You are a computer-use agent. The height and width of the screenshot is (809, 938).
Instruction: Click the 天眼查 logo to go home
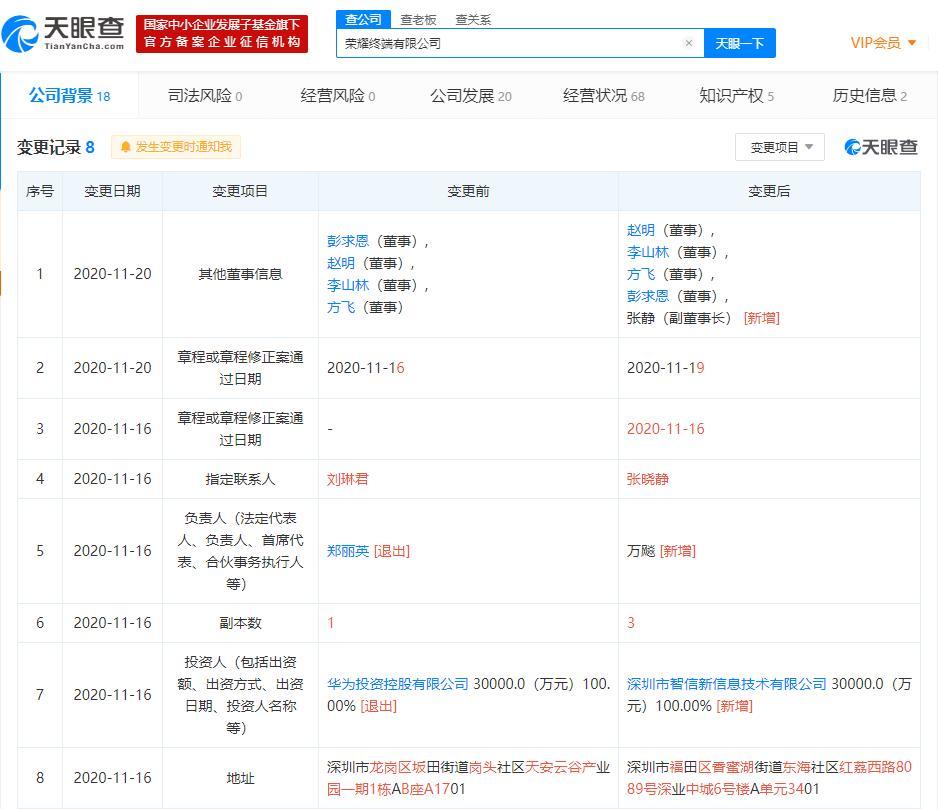click(63, 34)
